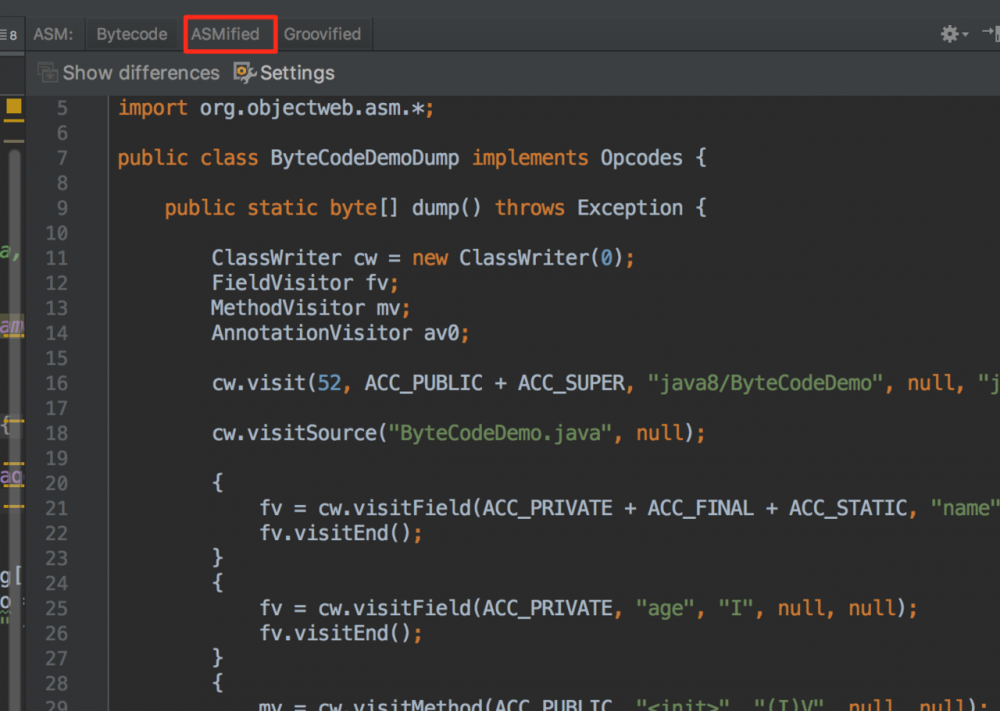Click line number 25 in gutter

[x=56, y=608]
